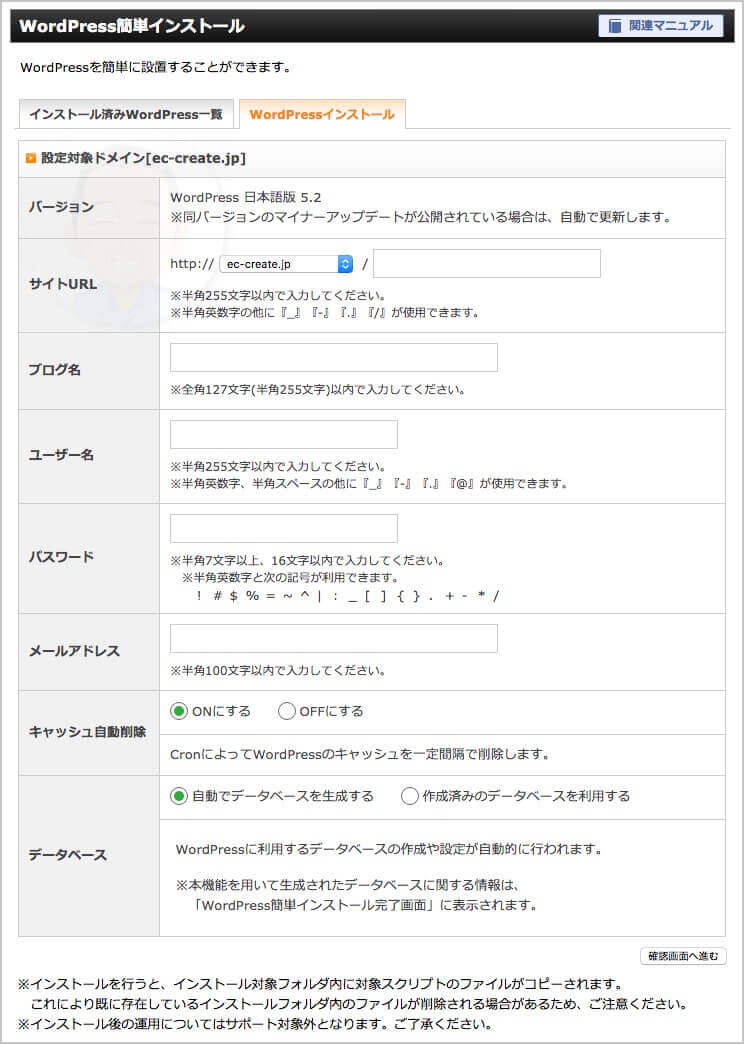Click the WordPress 日本語版 5.2 version text
744x1044 pixels.
click(x=246, y=197)
